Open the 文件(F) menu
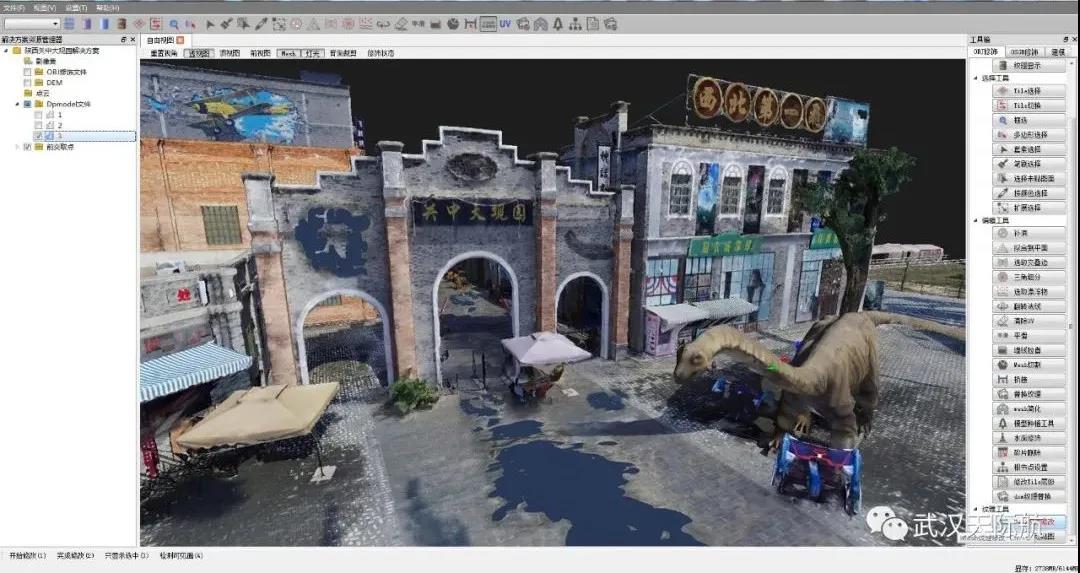Screen dimensions: 1080x573 click(13, 7)
